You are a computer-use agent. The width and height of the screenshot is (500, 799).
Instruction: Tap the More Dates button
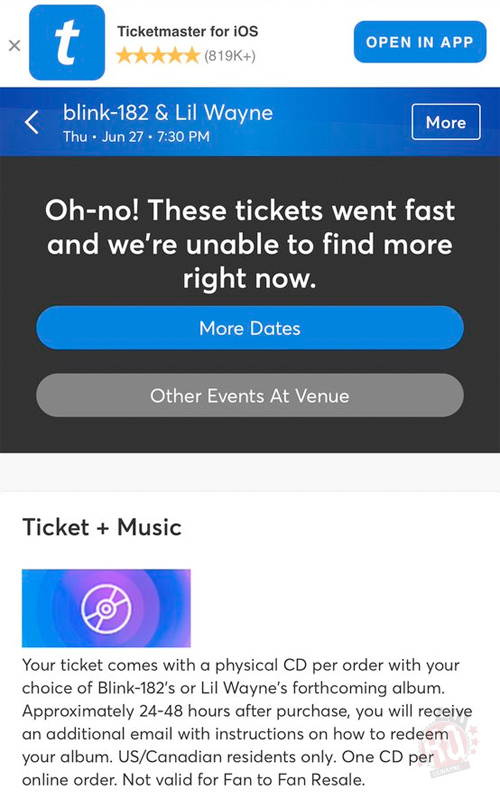250,328
